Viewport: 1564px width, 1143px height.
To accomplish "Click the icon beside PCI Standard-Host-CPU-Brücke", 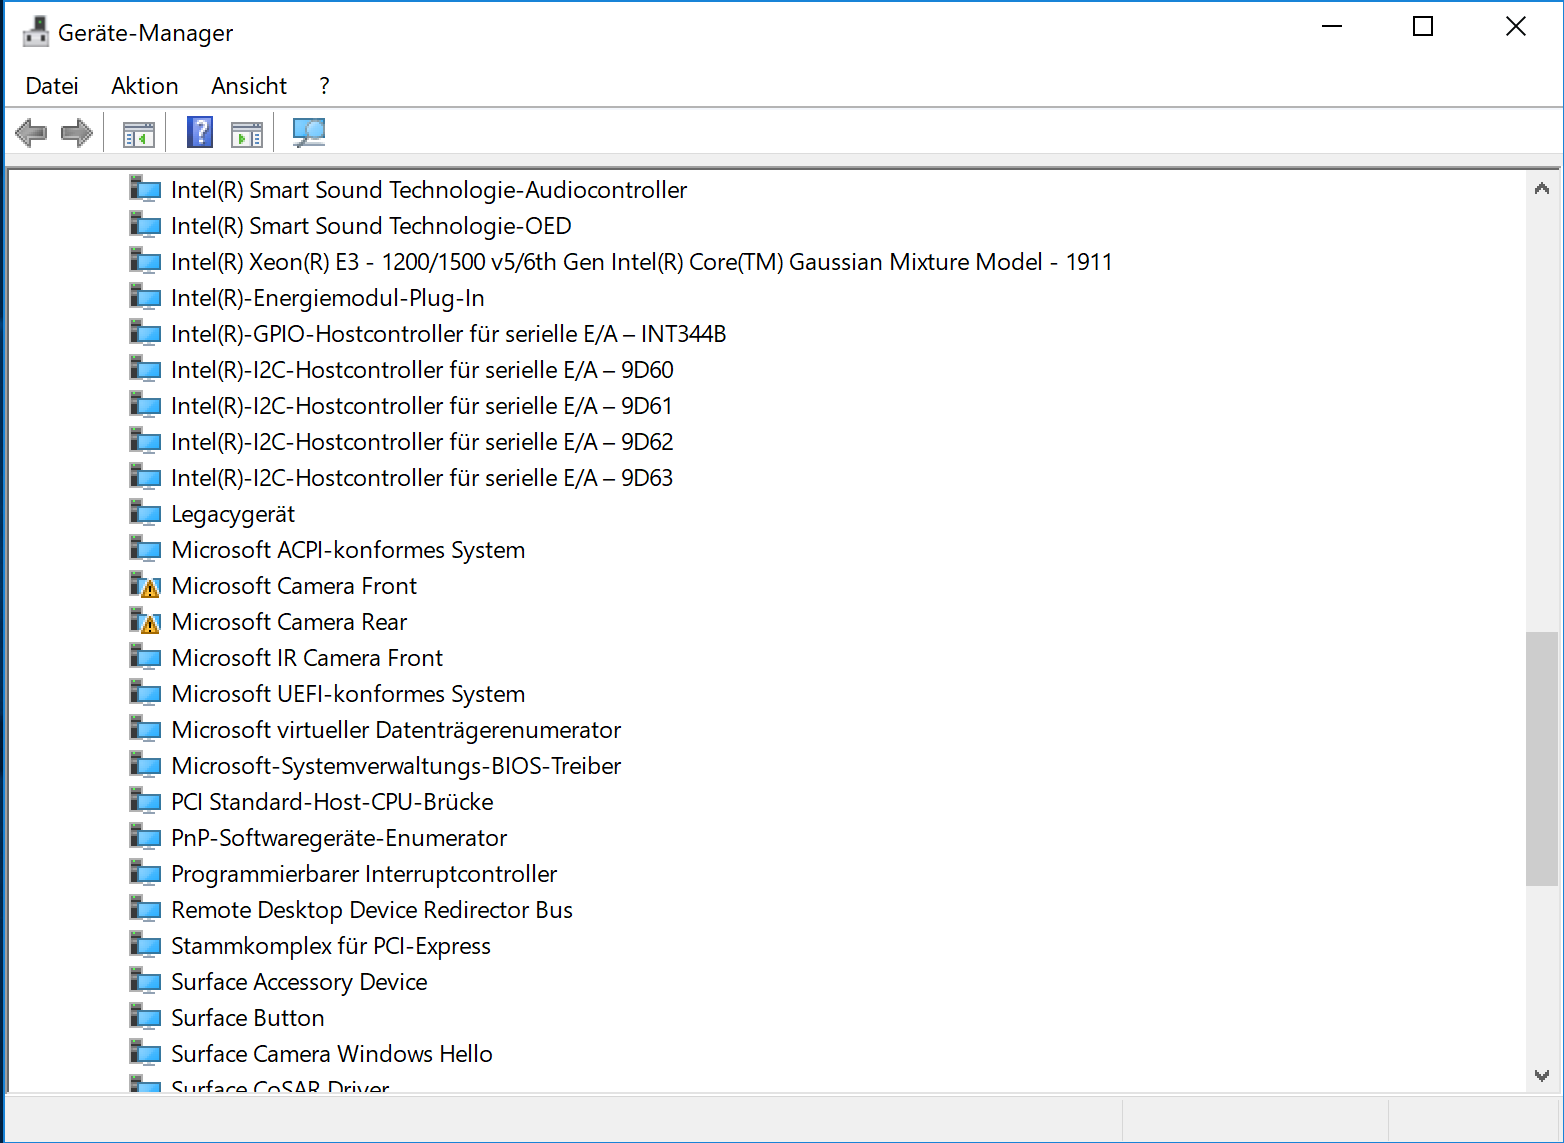I will tap(145, 801).
